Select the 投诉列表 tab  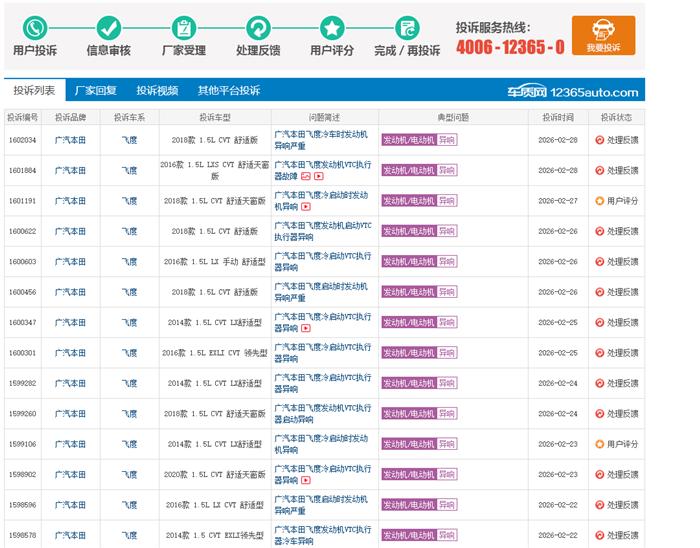34,90
